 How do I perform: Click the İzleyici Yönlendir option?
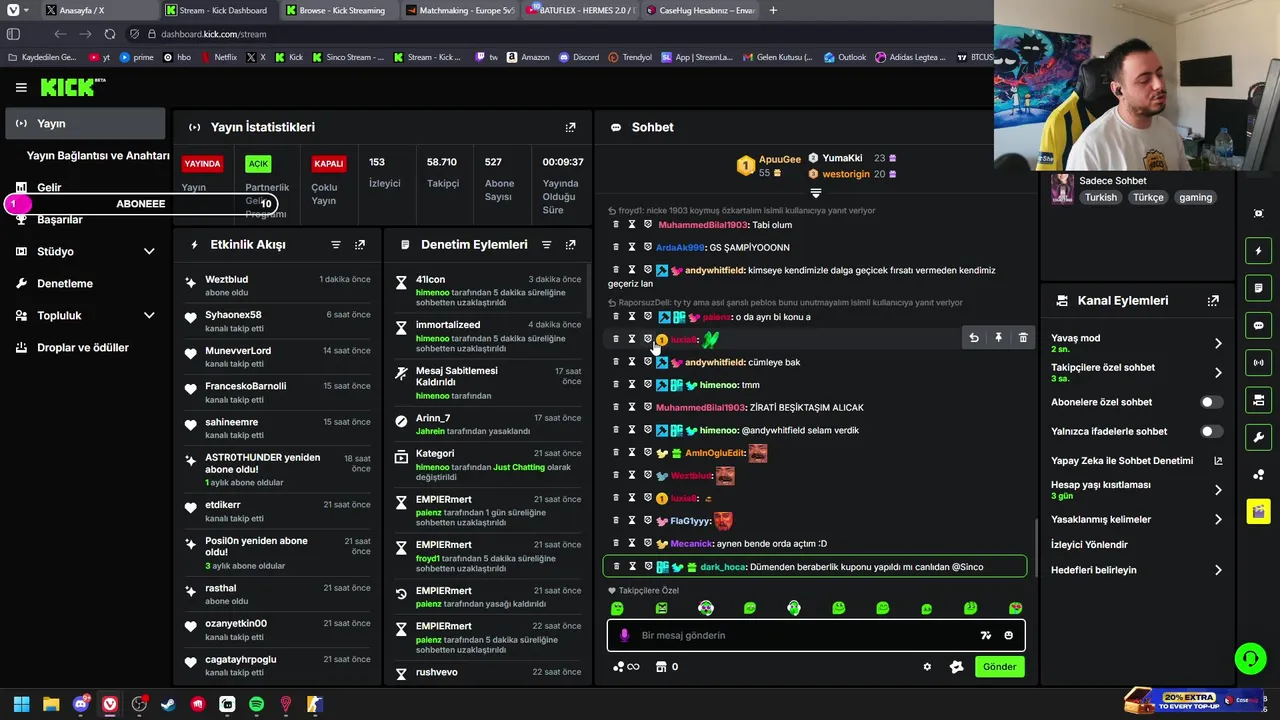1089,545
